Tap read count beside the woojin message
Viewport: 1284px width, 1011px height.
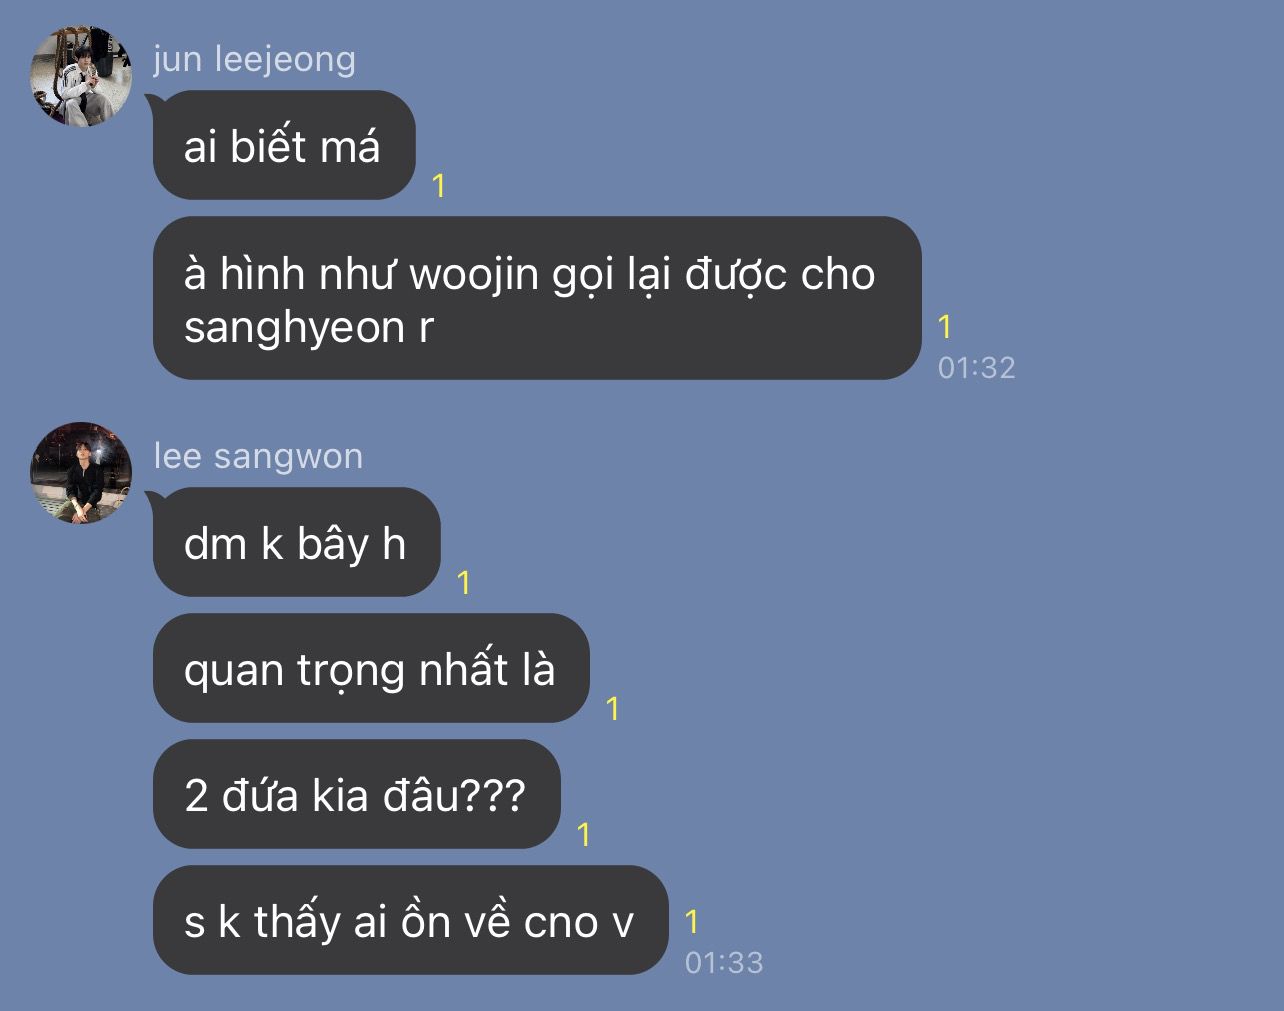tap(944, 326)
